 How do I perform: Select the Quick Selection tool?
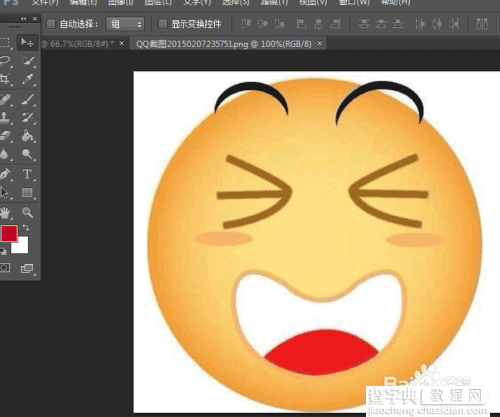(27, 61)
